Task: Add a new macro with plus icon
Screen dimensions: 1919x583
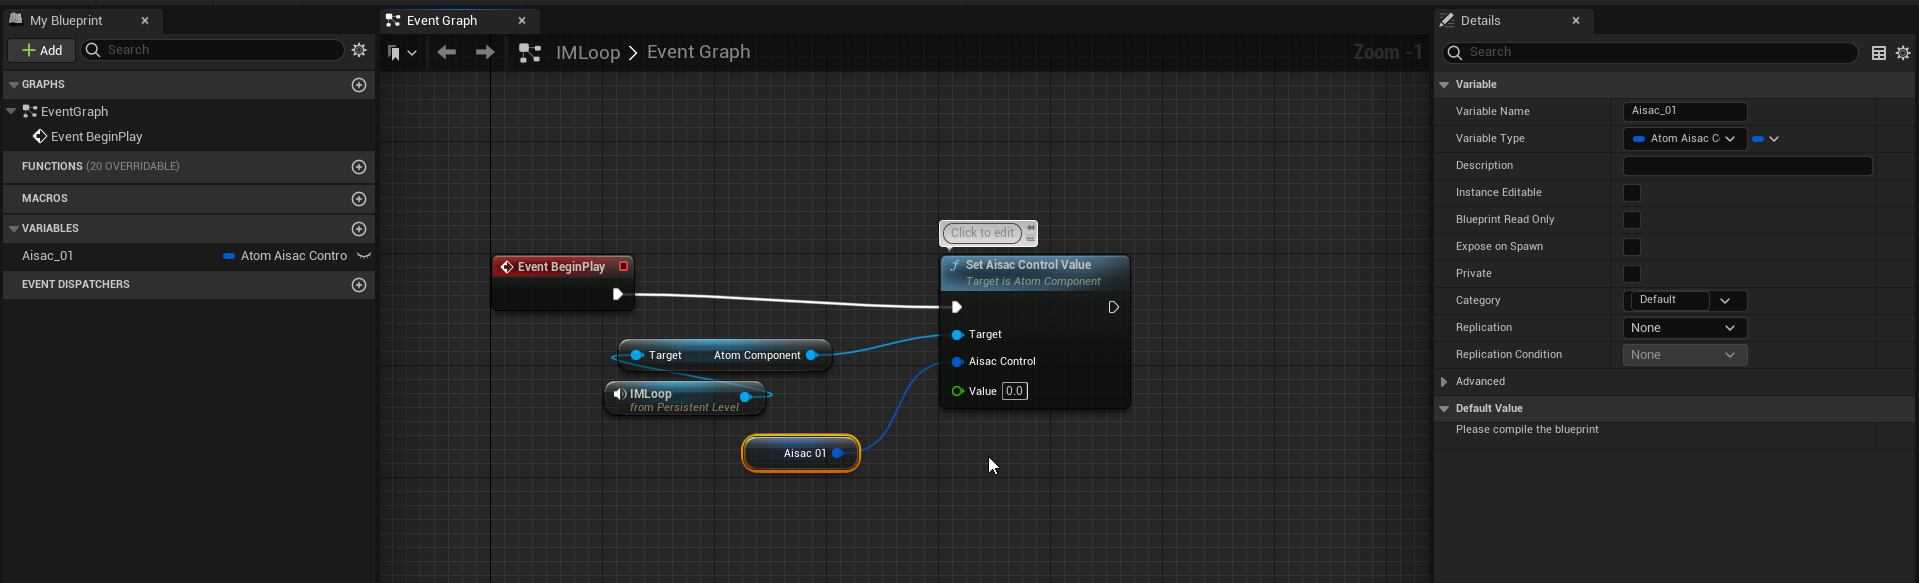Action: click(359, 199)
